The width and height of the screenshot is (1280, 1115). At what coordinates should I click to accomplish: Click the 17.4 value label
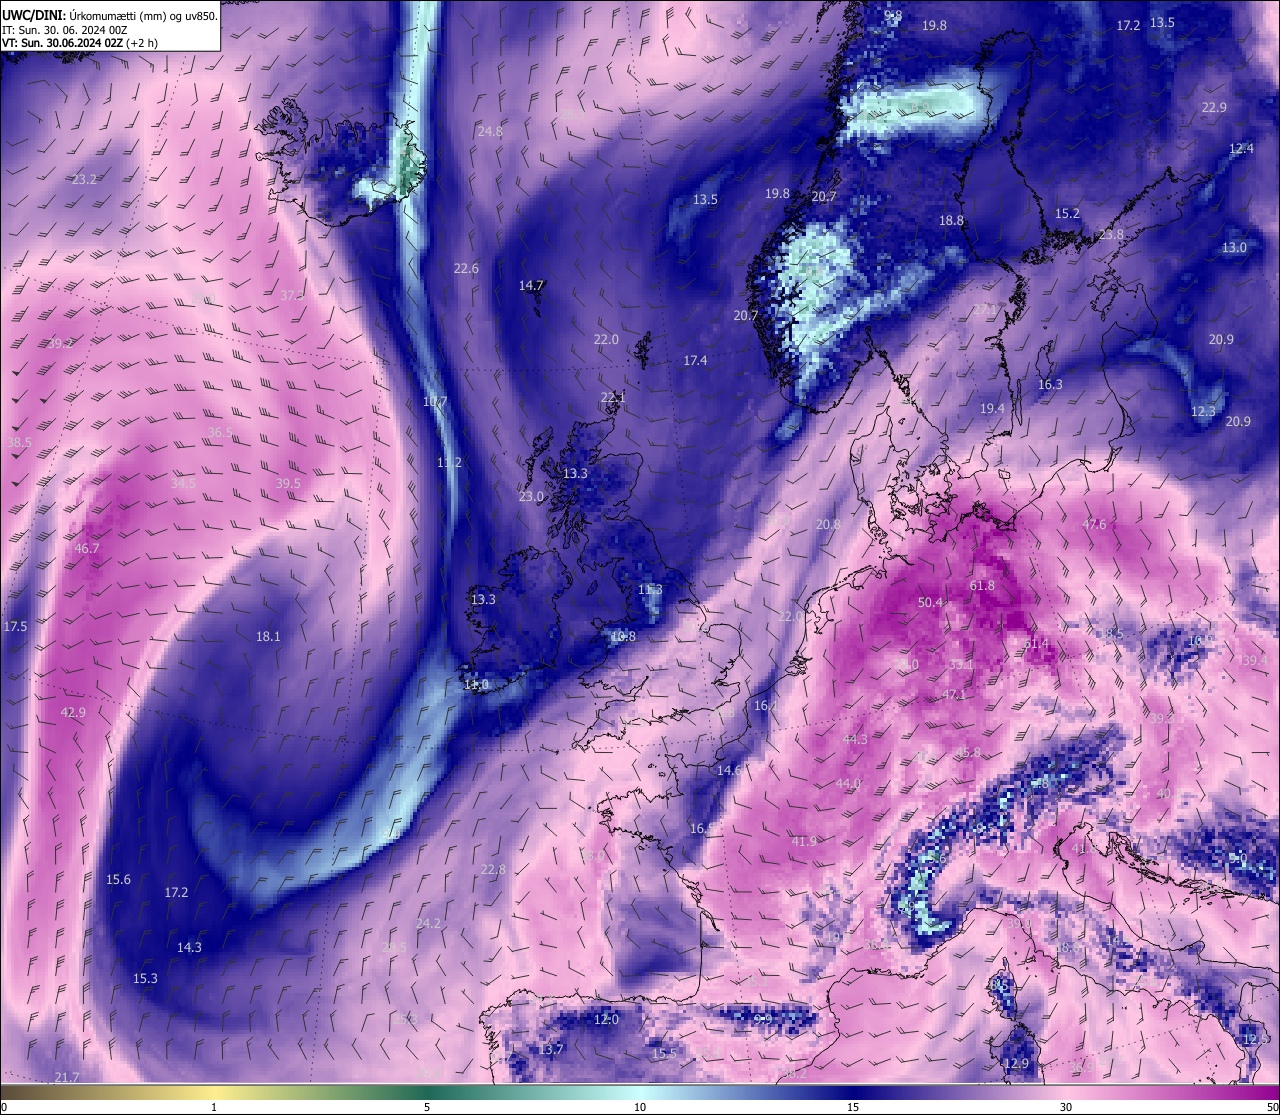(695, 360)
